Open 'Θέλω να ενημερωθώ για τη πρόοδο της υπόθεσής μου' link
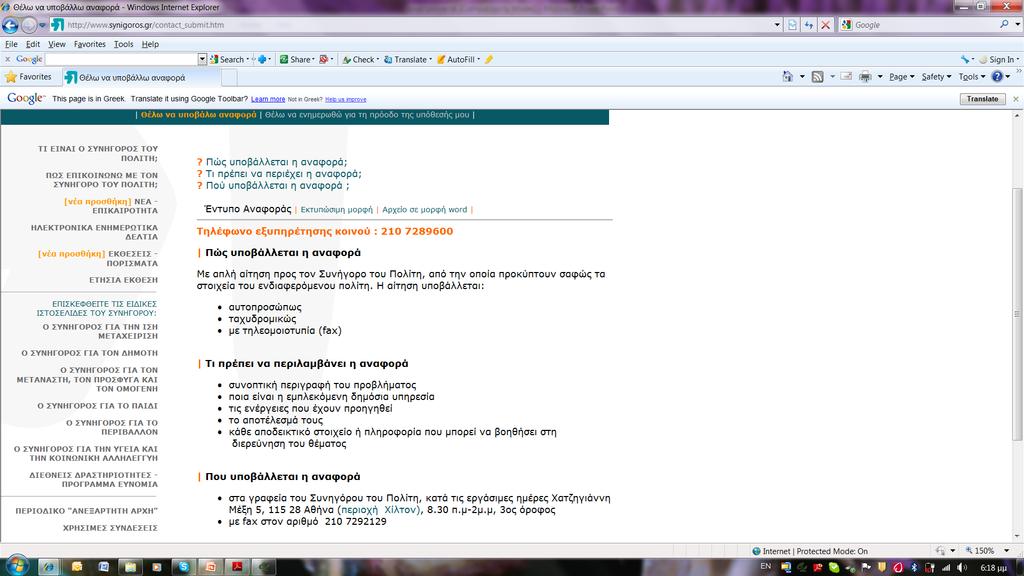 [x=367, y=114]
